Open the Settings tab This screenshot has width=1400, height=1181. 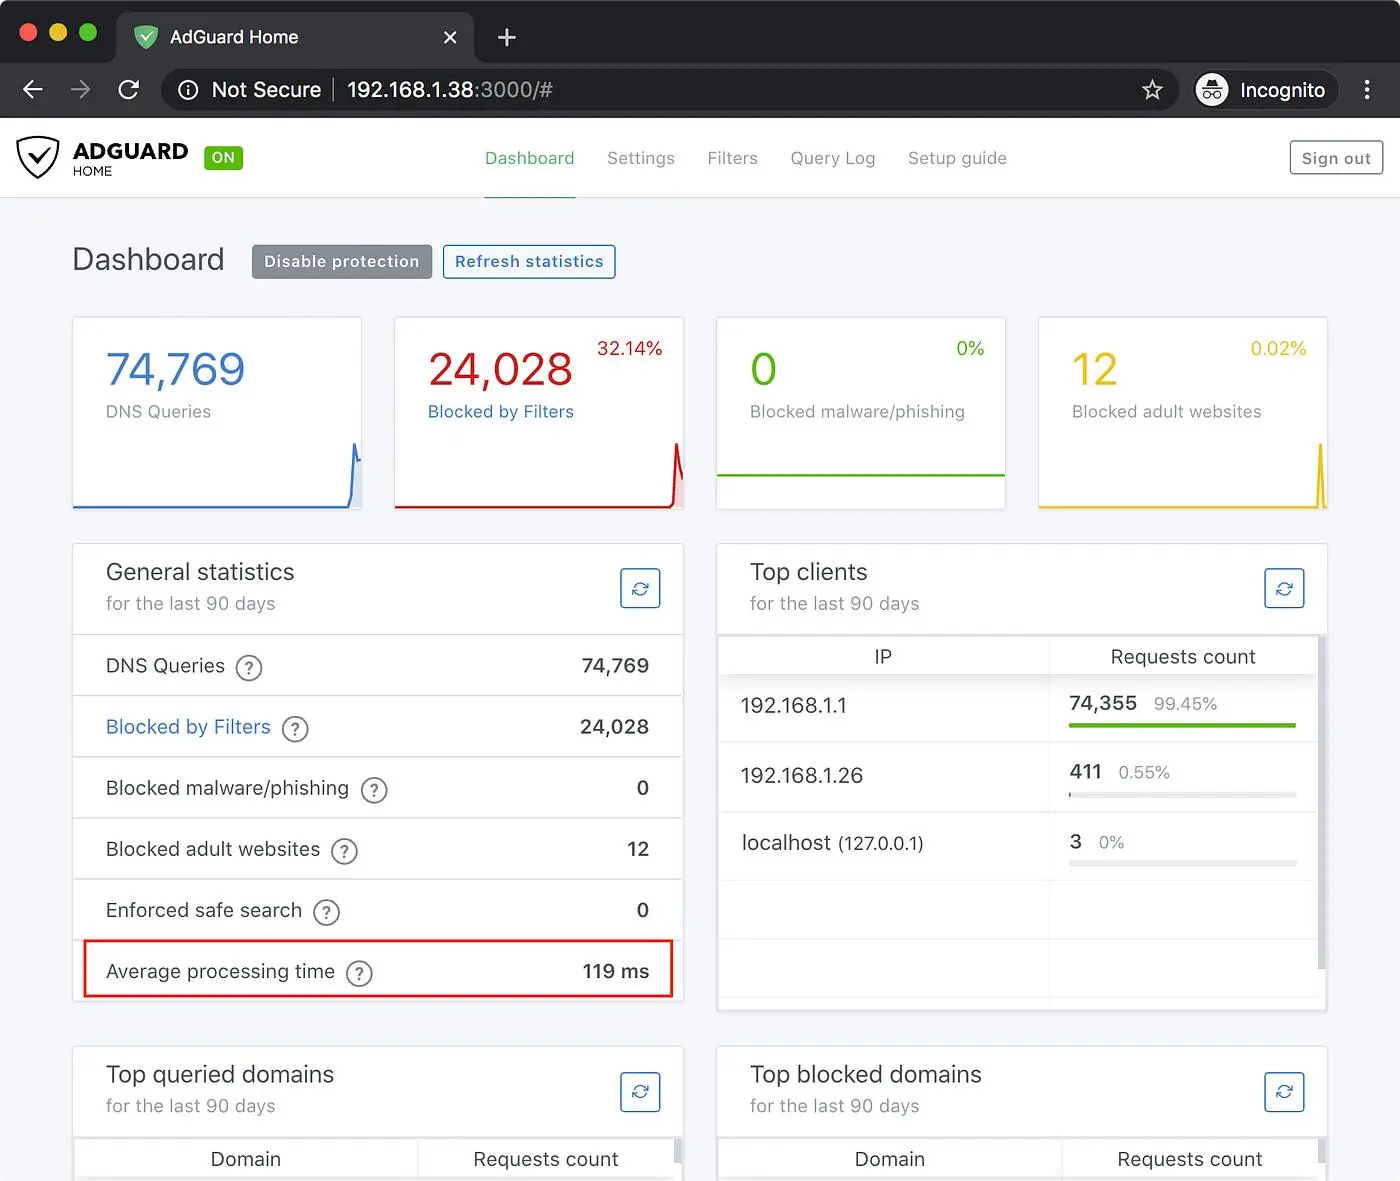click(x=641, y=158)
